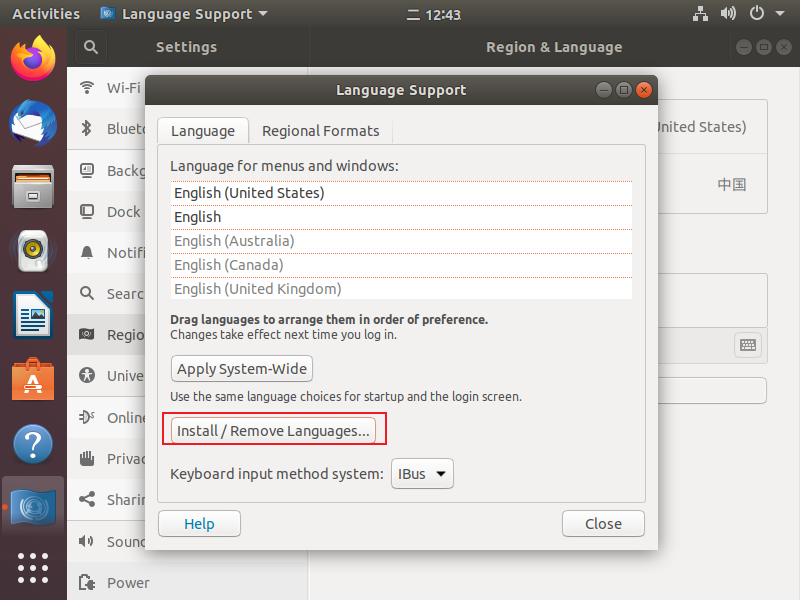
Task: Click keyboard layout icon in Region panel
Action: pos(748,345)
